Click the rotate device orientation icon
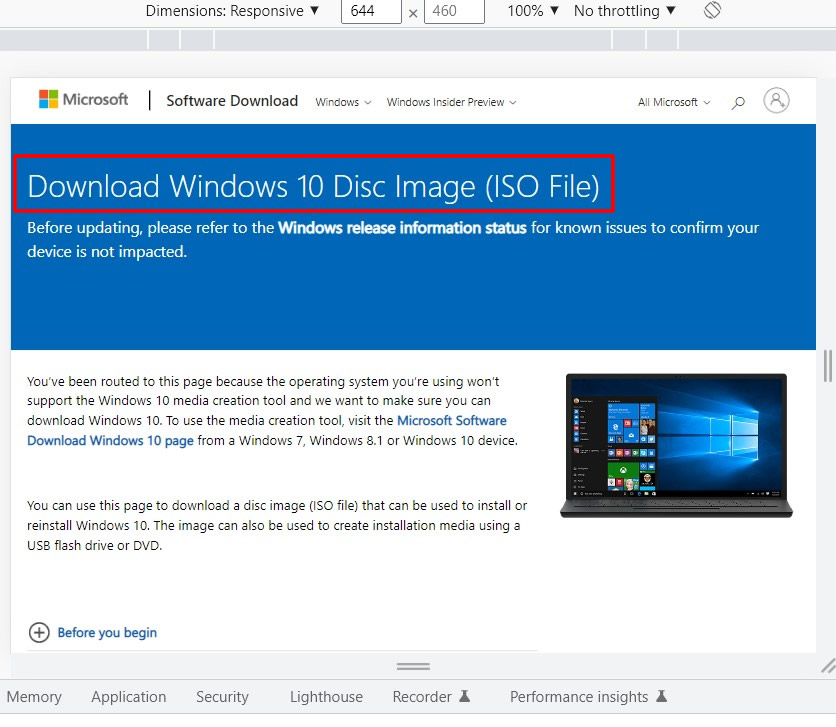Image resolution: width=836 pixels, height=727 pixels. click(712, 11)
